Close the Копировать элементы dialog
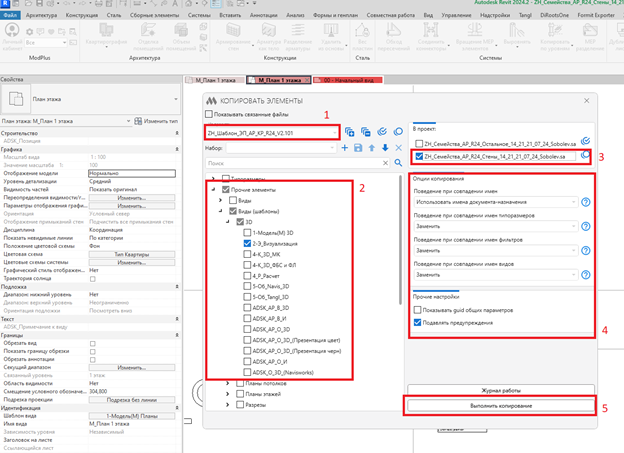The image size is (624, 453). pos(587,101)
